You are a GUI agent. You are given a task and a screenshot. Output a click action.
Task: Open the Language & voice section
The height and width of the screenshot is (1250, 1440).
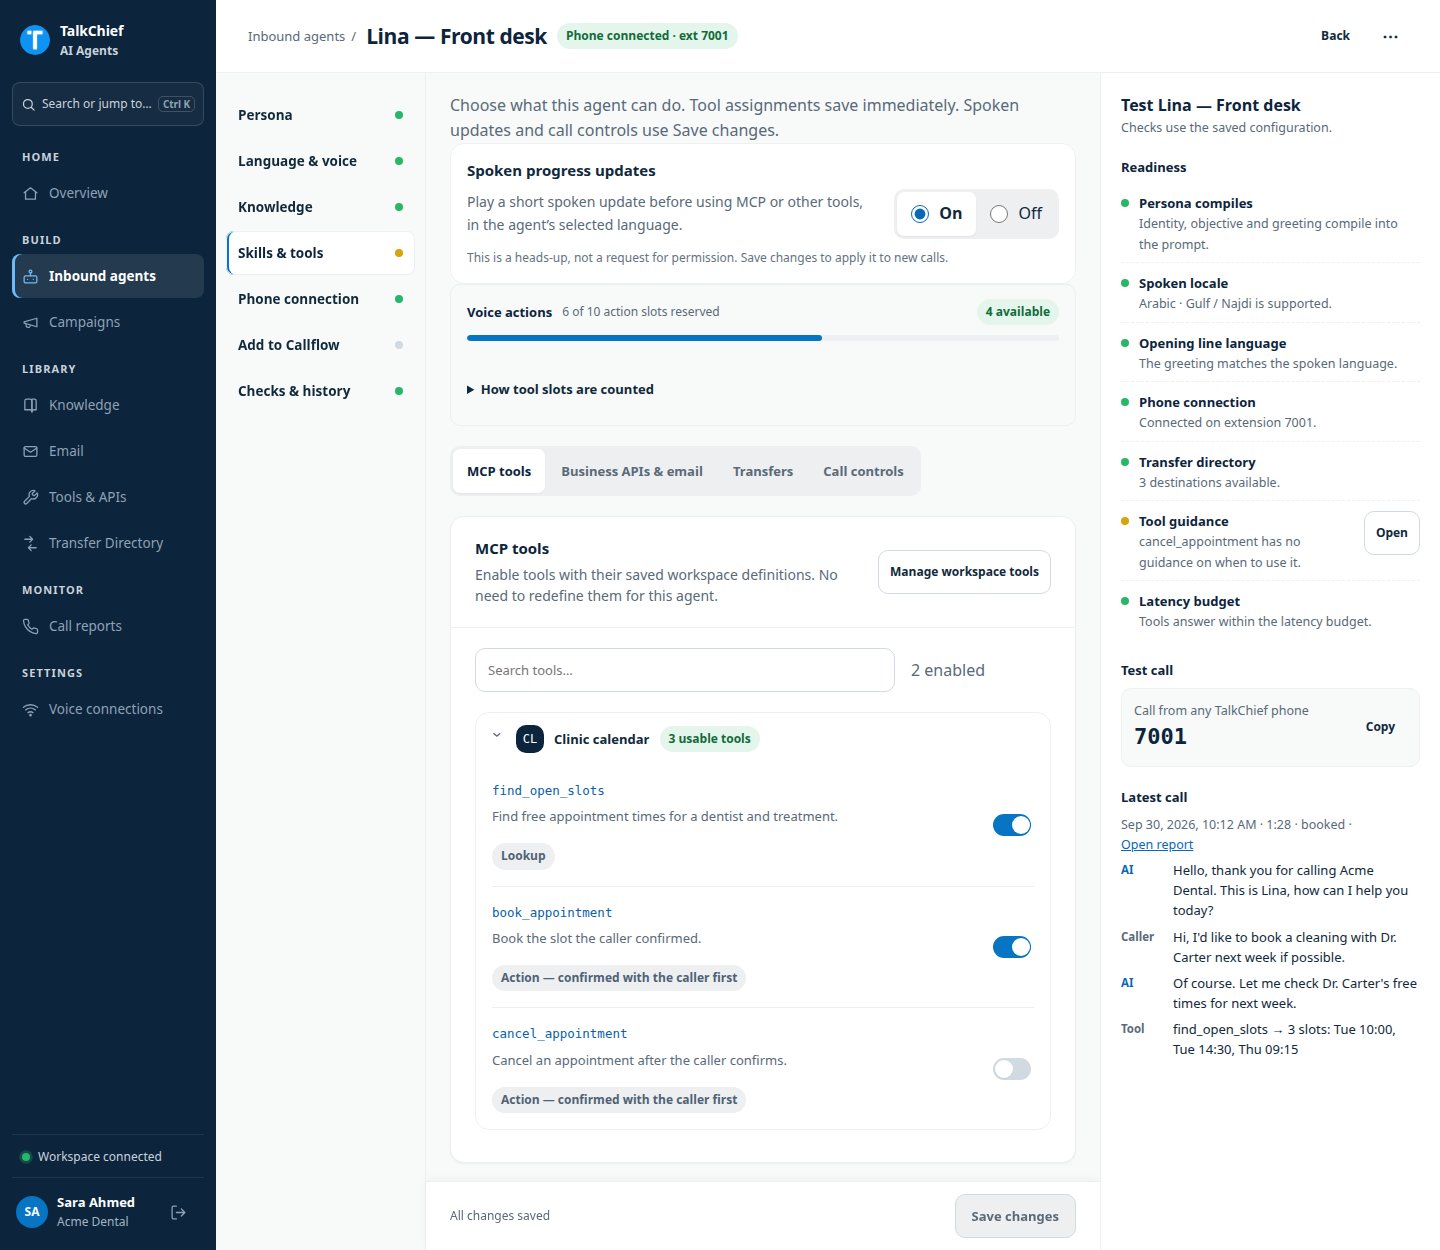pos(320,161)
